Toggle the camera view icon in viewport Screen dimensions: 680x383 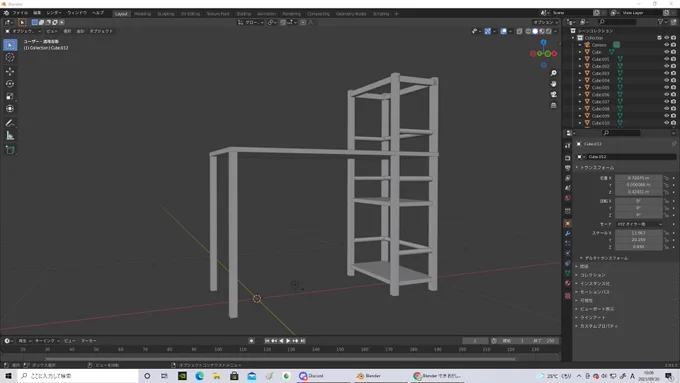click(x=553, y=95)
